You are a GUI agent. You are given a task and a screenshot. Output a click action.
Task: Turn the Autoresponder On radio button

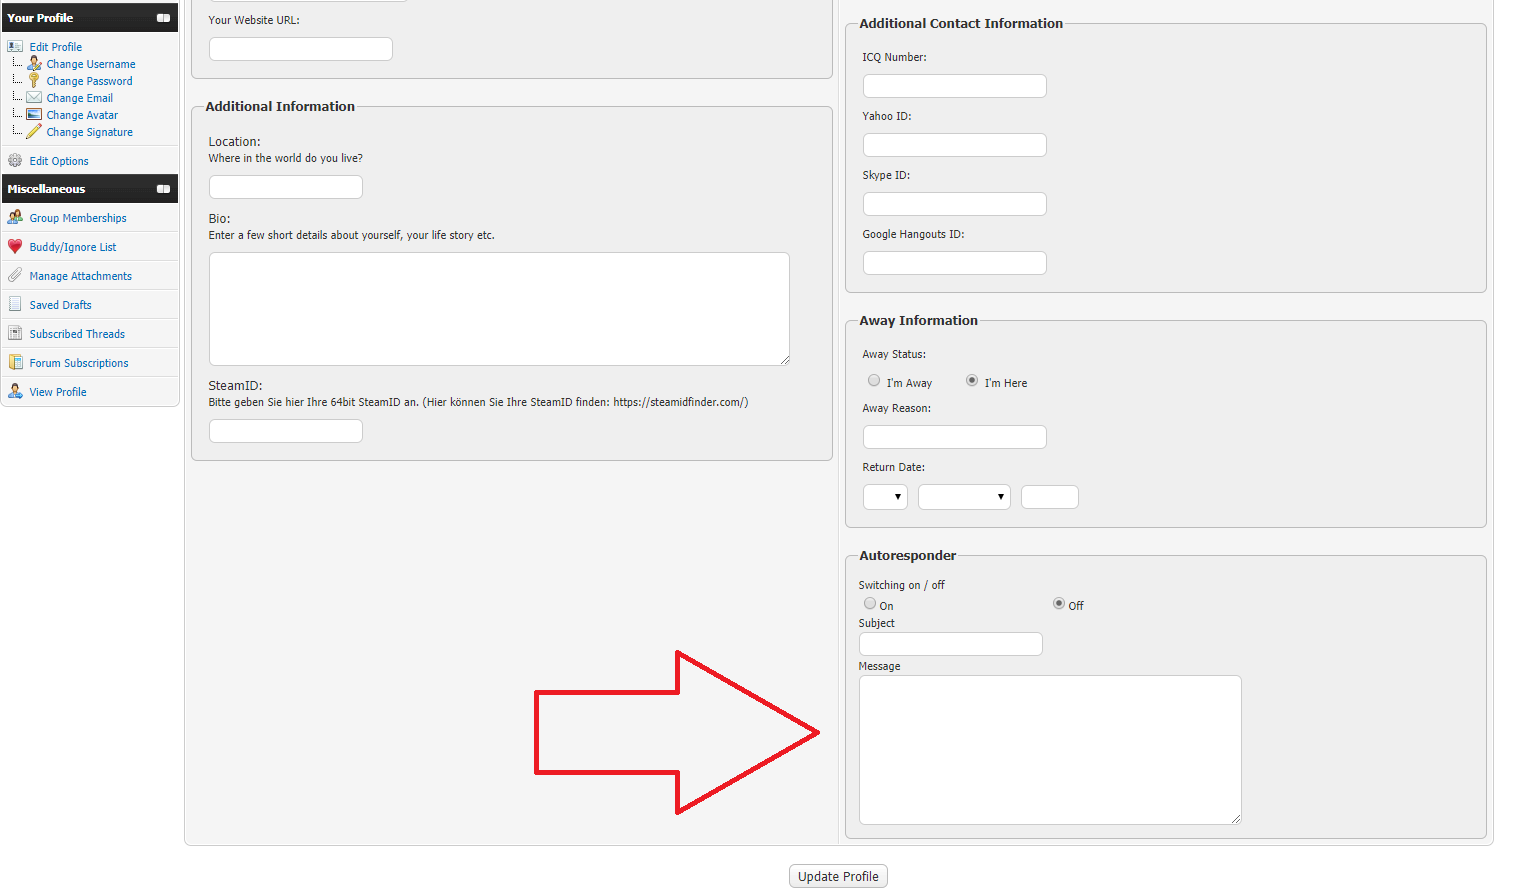point(870,604)
